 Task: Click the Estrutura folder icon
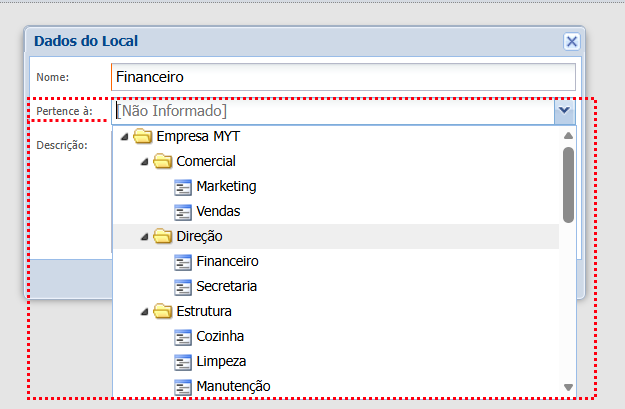tap(162, 311)
